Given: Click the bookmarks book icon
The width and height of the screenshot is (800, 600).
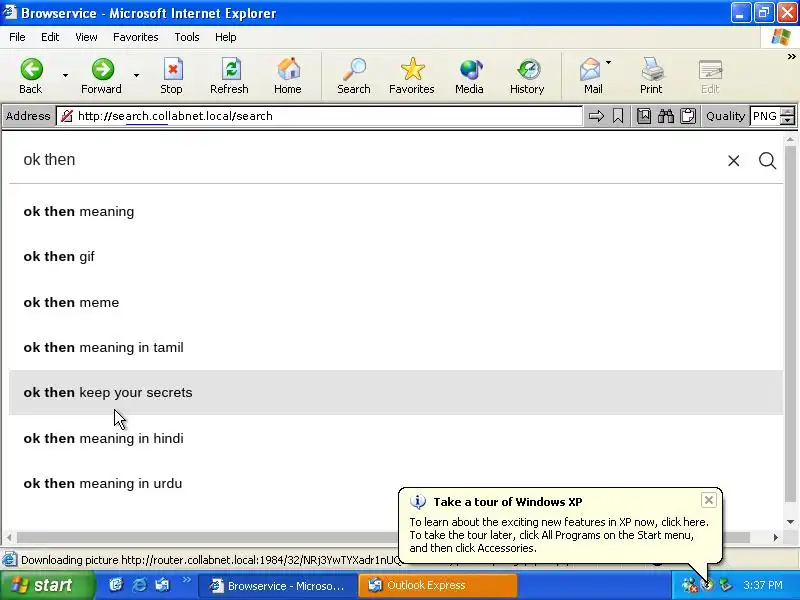Looking at the screenshot, I should [644, 116].
